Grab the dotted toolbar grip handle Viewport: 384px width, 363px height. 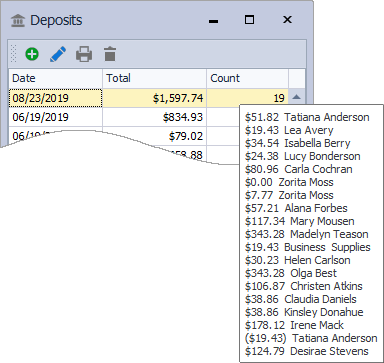click(x=13, y=54)
